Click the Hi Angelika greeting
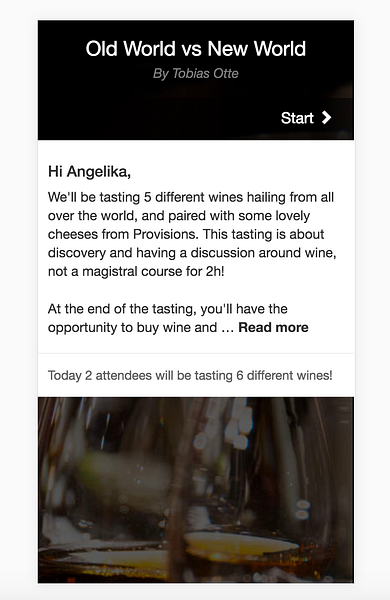Screen dimensions: 390x600 [89, 171]
